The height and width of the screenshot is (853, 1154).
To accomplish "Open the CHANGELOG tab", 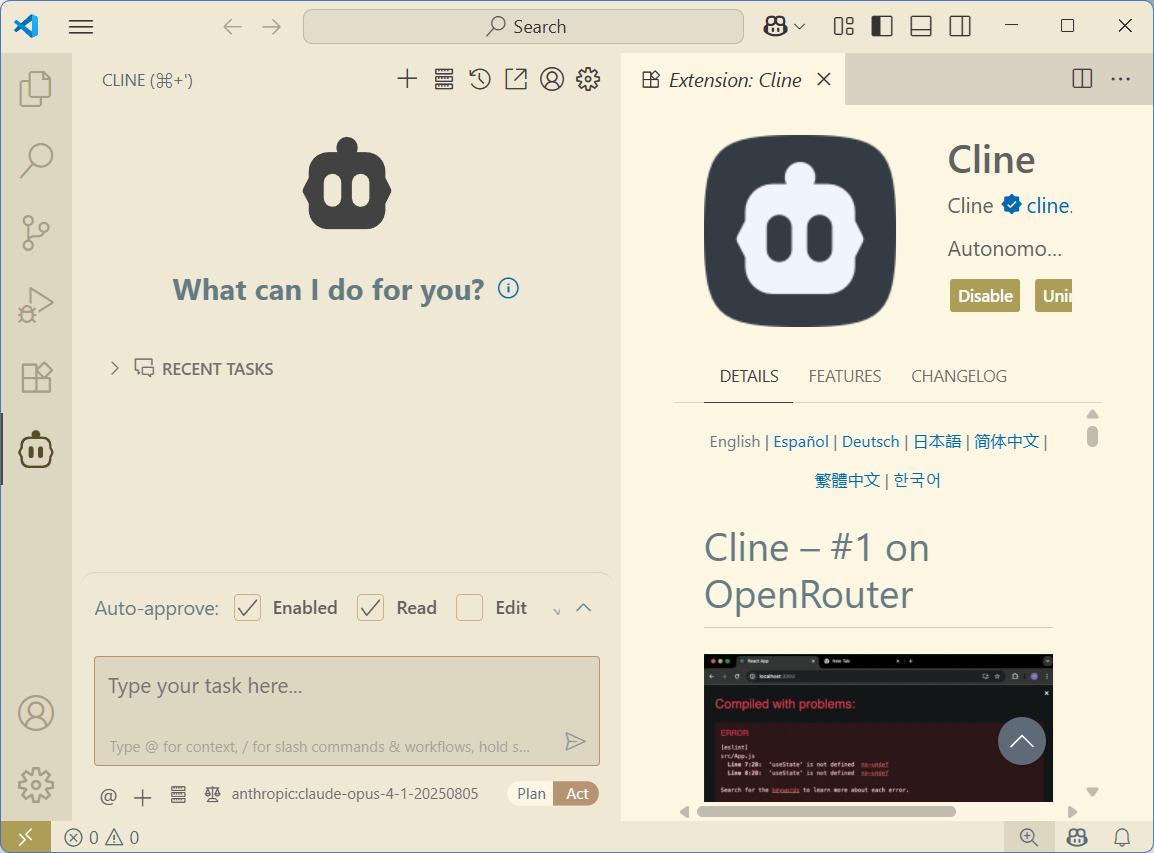I will [x=958, y=376].
